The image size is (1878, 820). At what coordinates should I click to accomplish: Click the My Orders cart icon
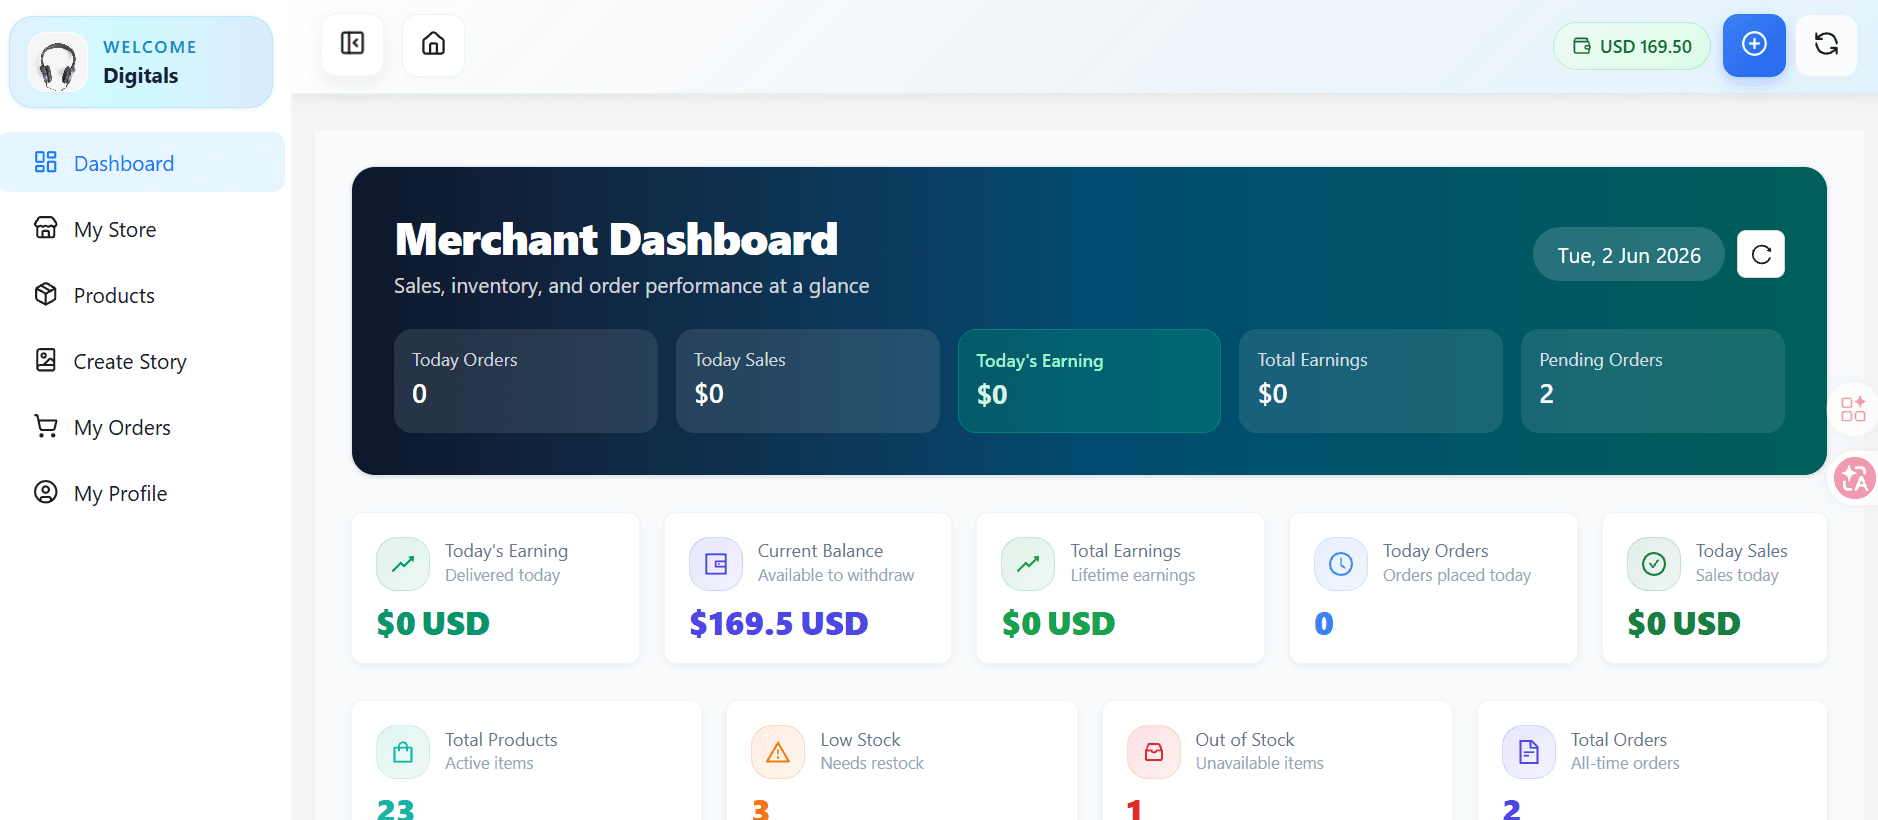coord(46,426)
